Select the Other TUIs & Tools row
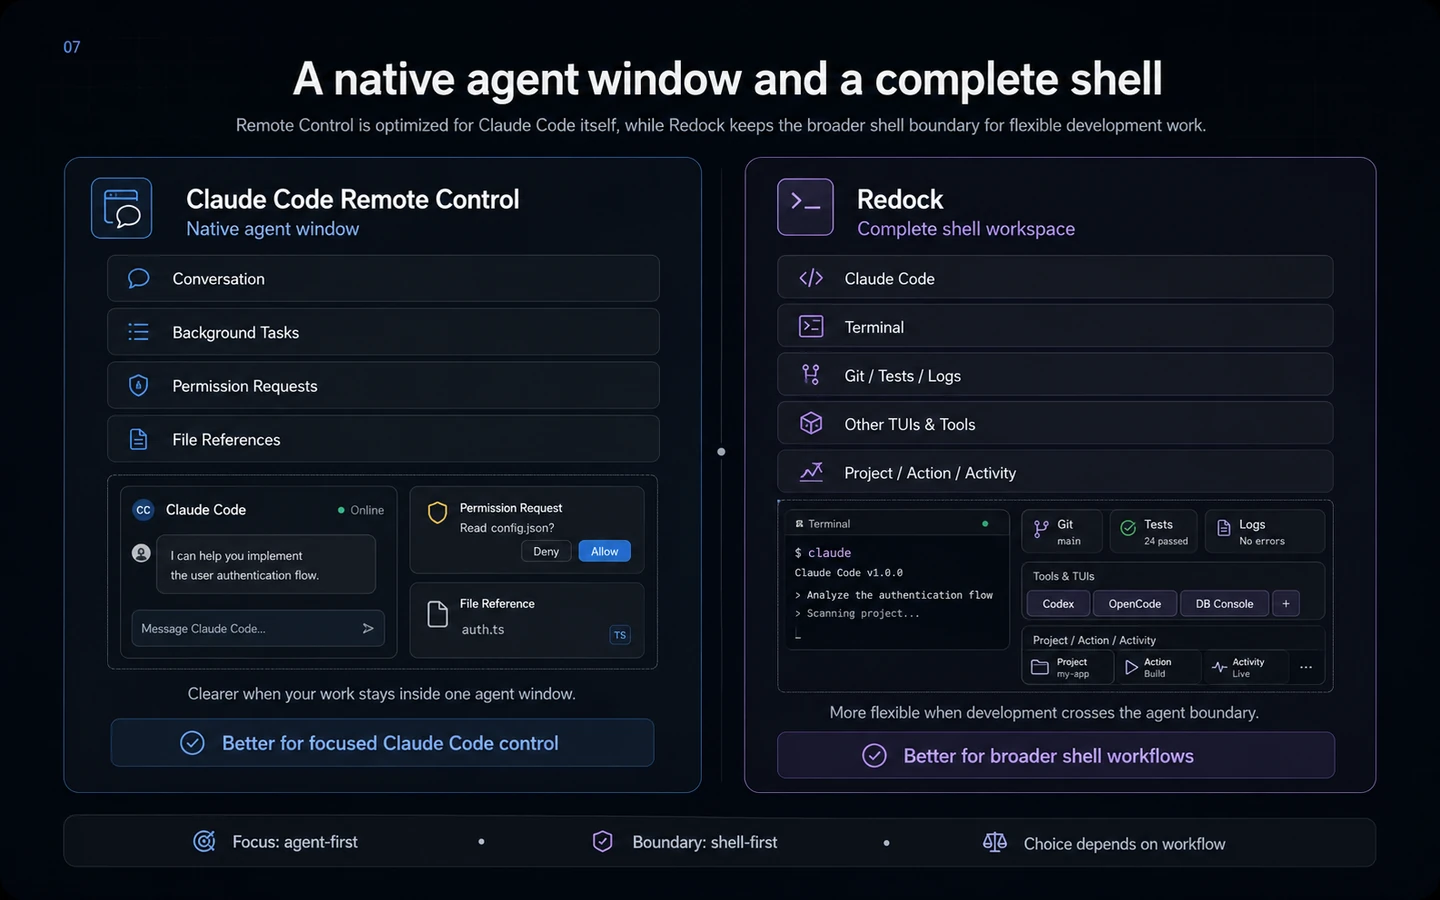This screenshot has height=900, width=1440. tap(1055, 423)
